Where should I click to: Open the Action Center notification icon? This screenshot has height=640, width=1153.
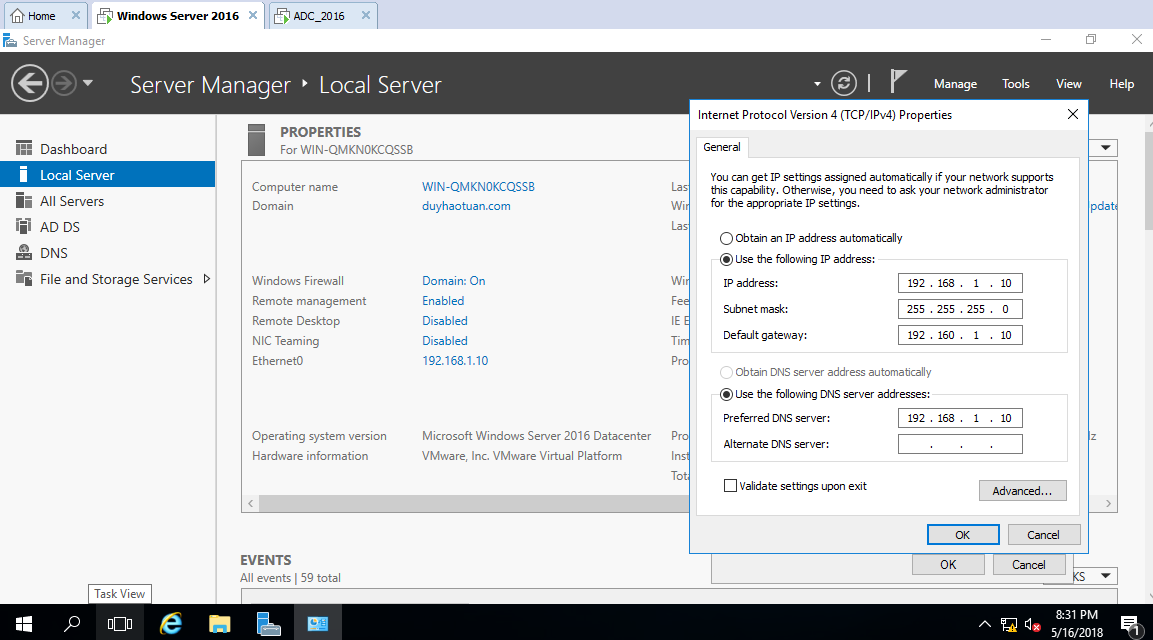tap(1130, 625)
